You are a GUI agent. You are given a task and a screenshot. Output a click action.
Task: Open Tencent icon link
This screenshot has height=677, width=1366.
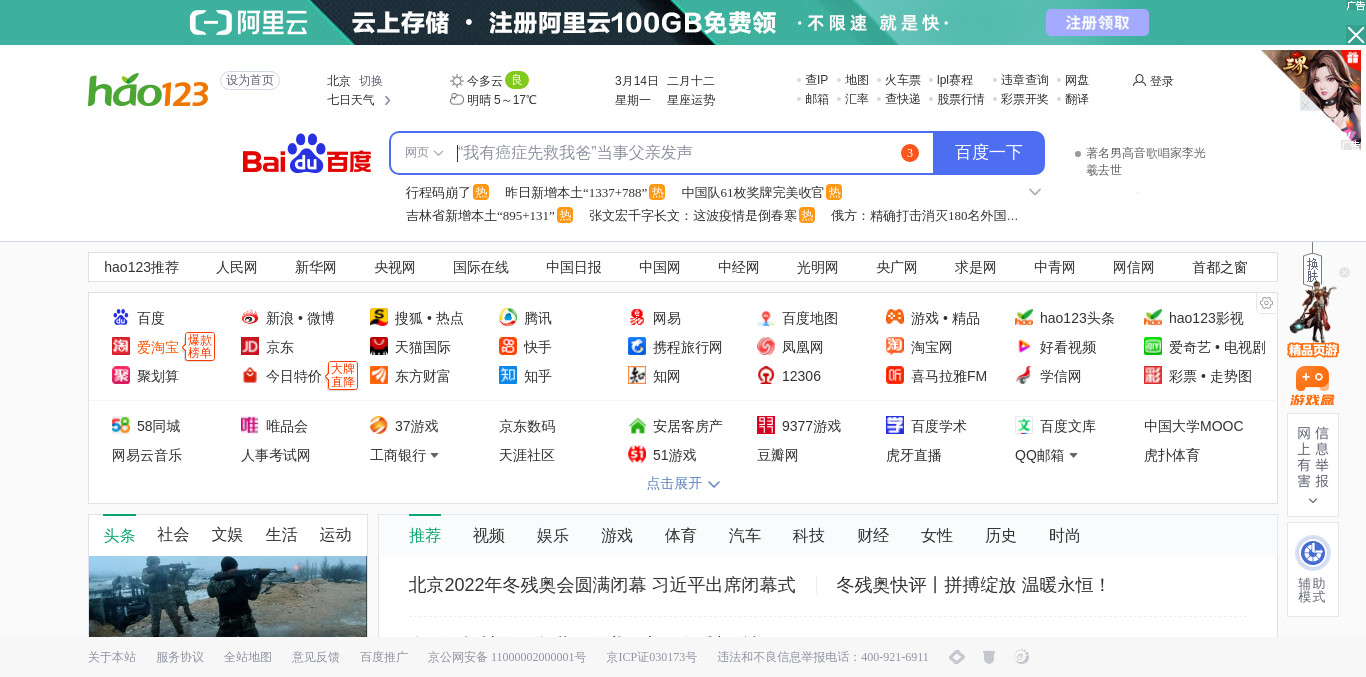[508, 318]
